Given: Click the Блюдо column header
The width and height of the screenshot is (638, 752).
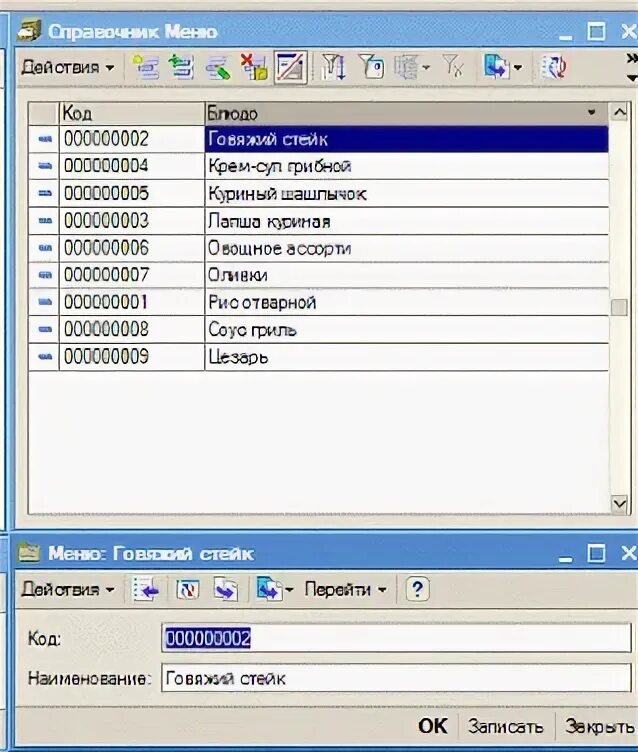Looking at the screenshot, I should pyautogui.click(x=406, y=113).
